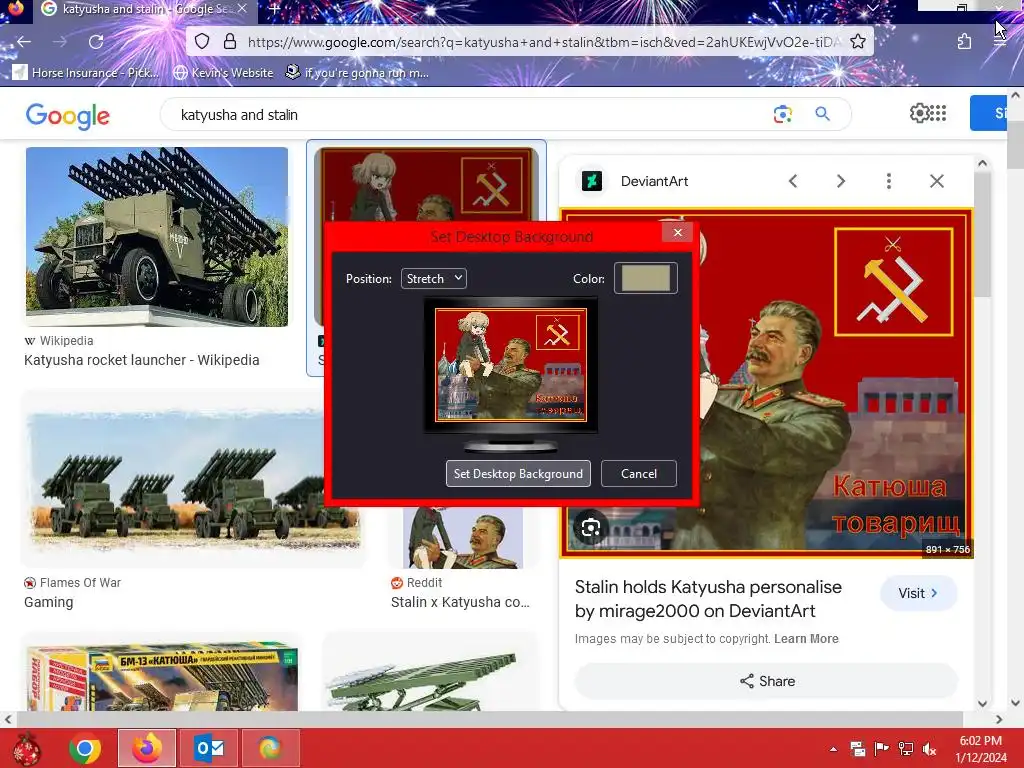This screenshot has height=768, width=1024.
Task: Show hidden tray icons arrow
Action: 834,749
